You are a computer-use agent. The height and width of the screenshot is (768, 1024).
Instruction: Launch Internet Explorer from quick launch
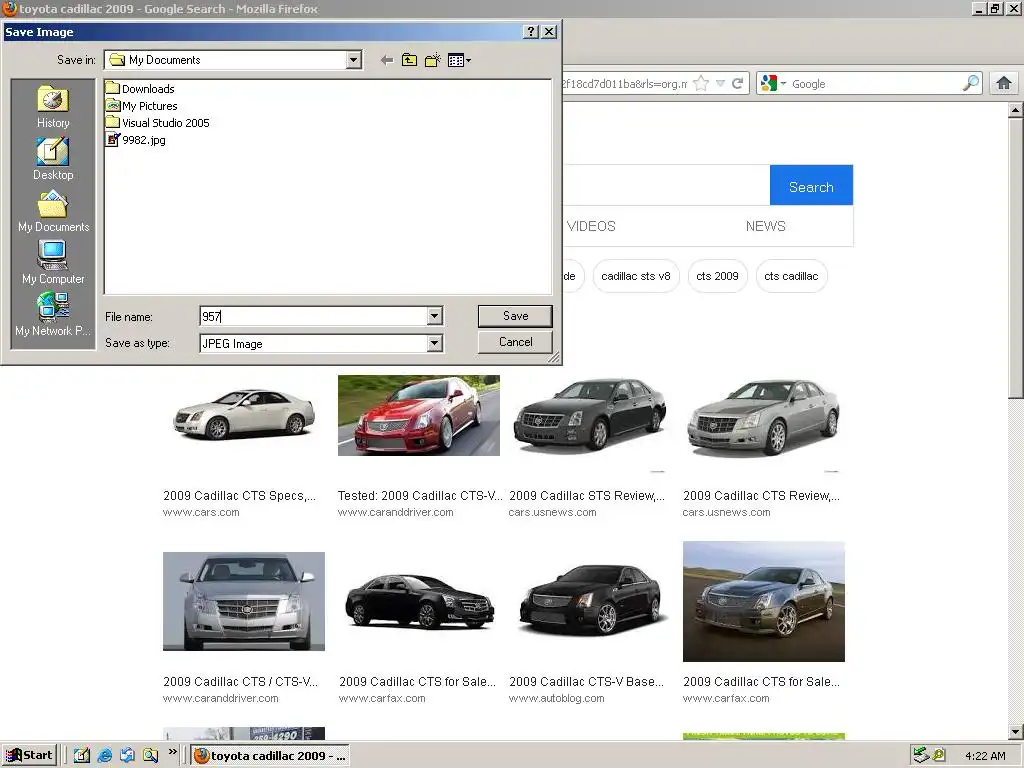[104, 756]
